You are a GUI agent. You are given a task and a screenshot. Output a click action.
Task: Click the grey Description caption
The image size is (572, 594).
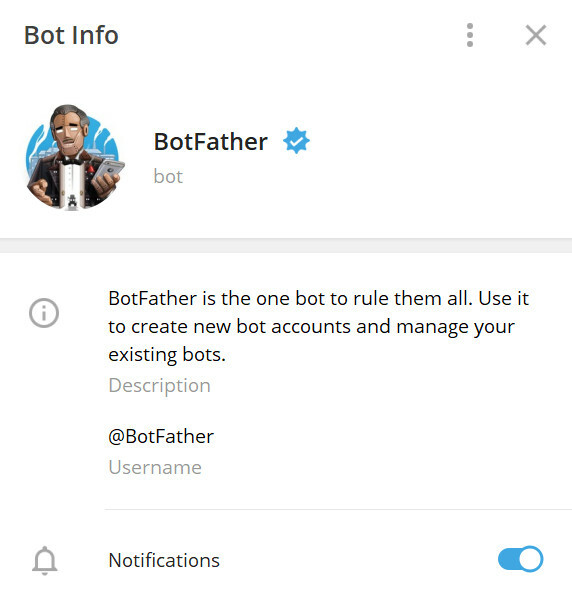pyautogui.click(x=159, y=386)
